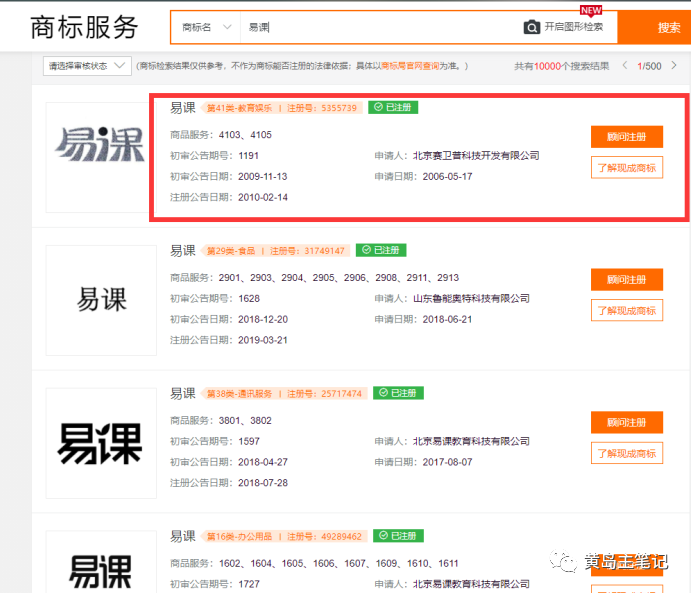Click the 已注册 badge on class 41 result
Screen dimensions: 691x593
click(x=392, y=107)
